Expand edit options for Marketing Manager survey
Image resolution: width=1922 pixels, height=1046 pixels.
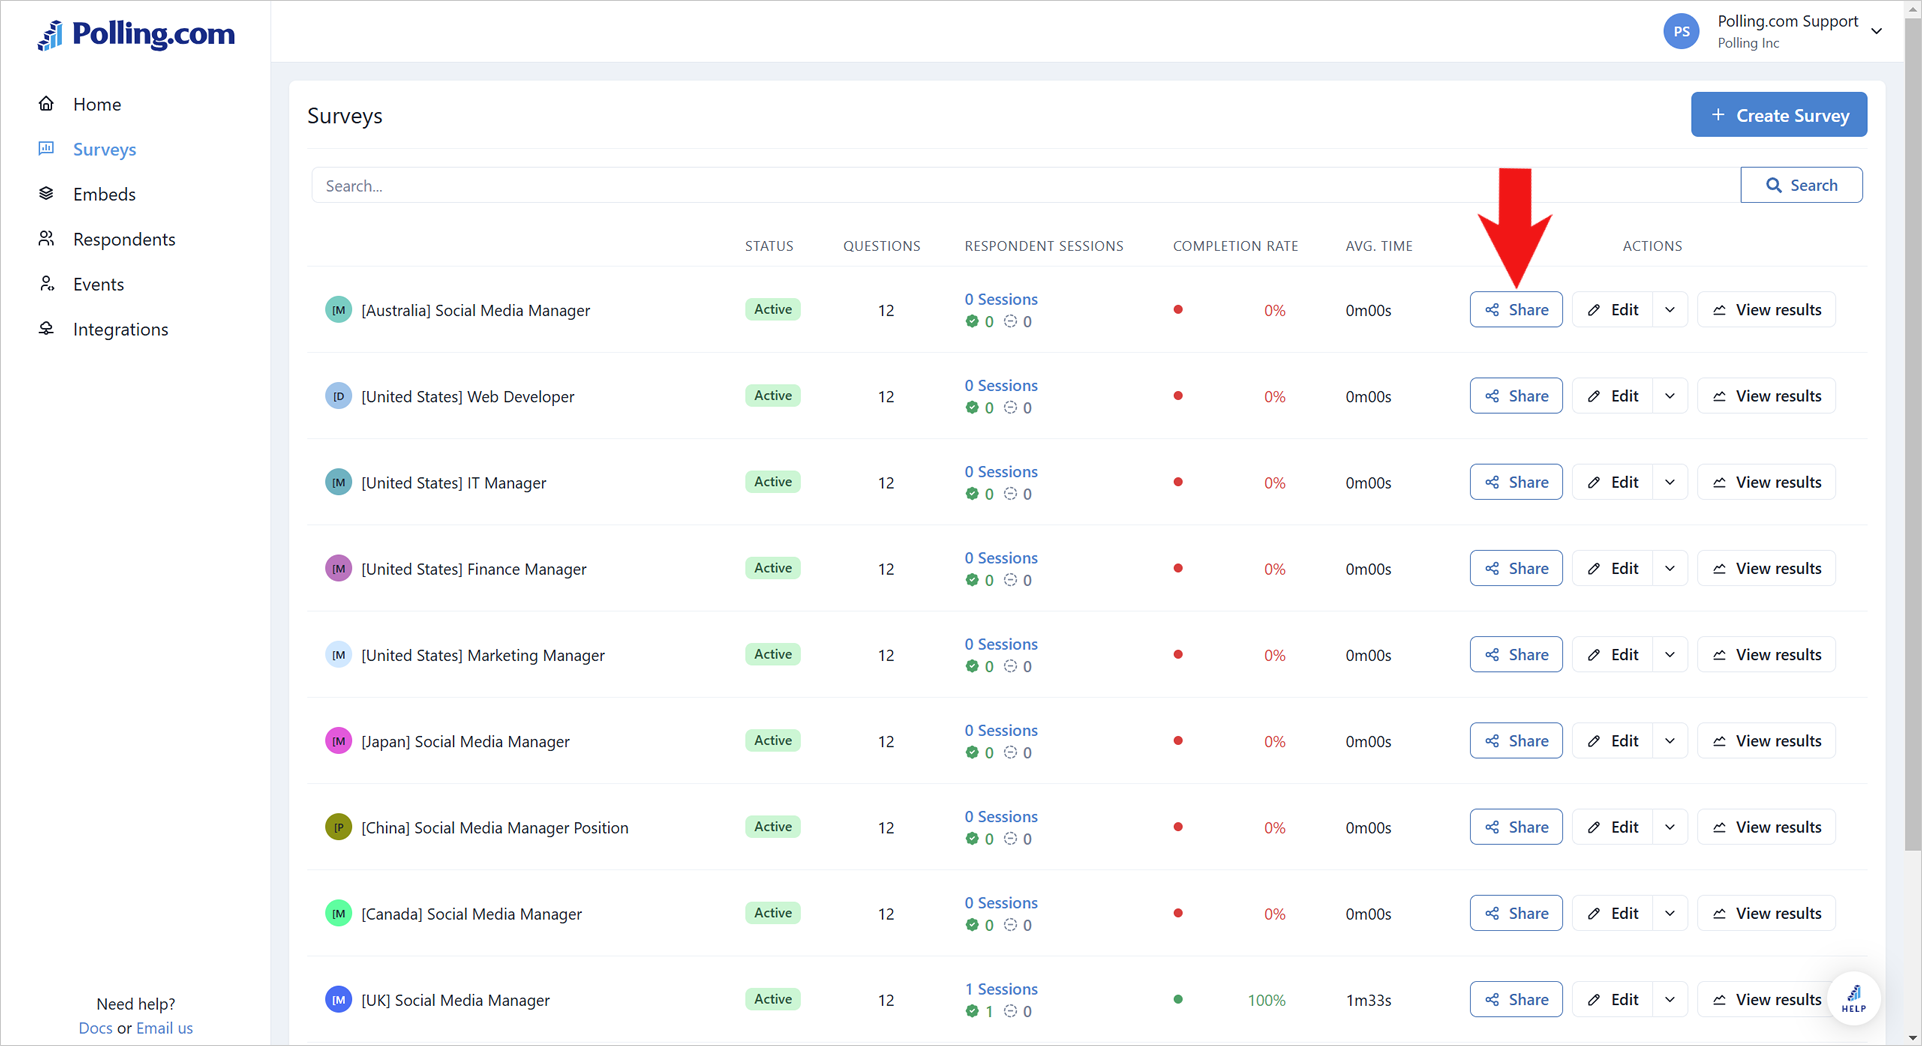pos(1670,655)
